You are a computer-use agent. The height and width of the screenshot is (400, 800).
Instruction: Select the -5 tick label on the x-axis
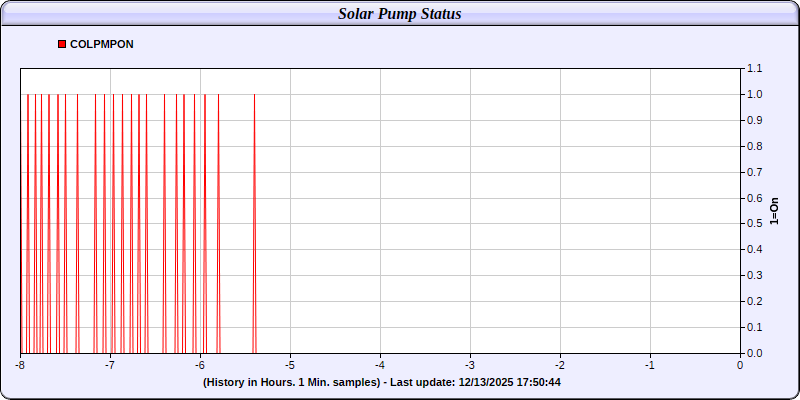coord(289,366)
